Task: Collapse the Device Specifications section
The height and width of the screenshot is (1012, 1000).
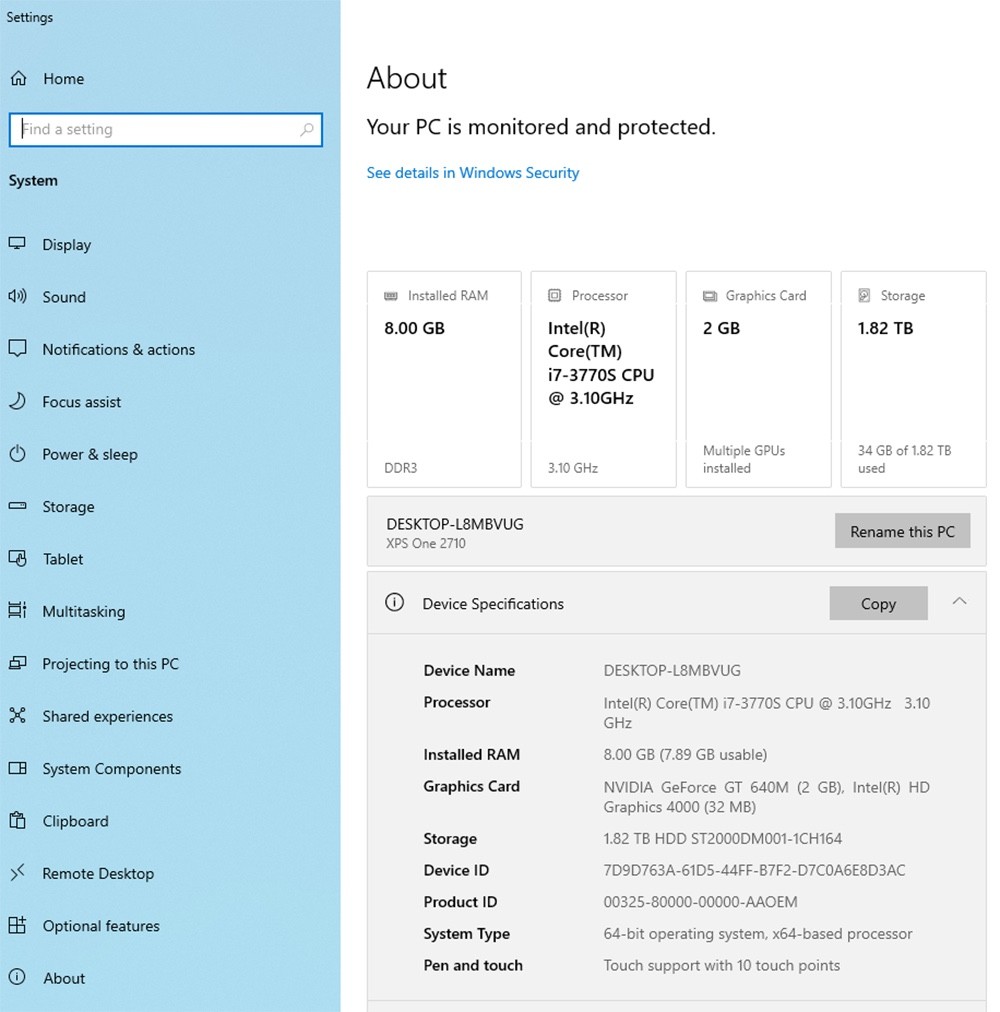Action: pyautogui.click(x=959, y=602)
